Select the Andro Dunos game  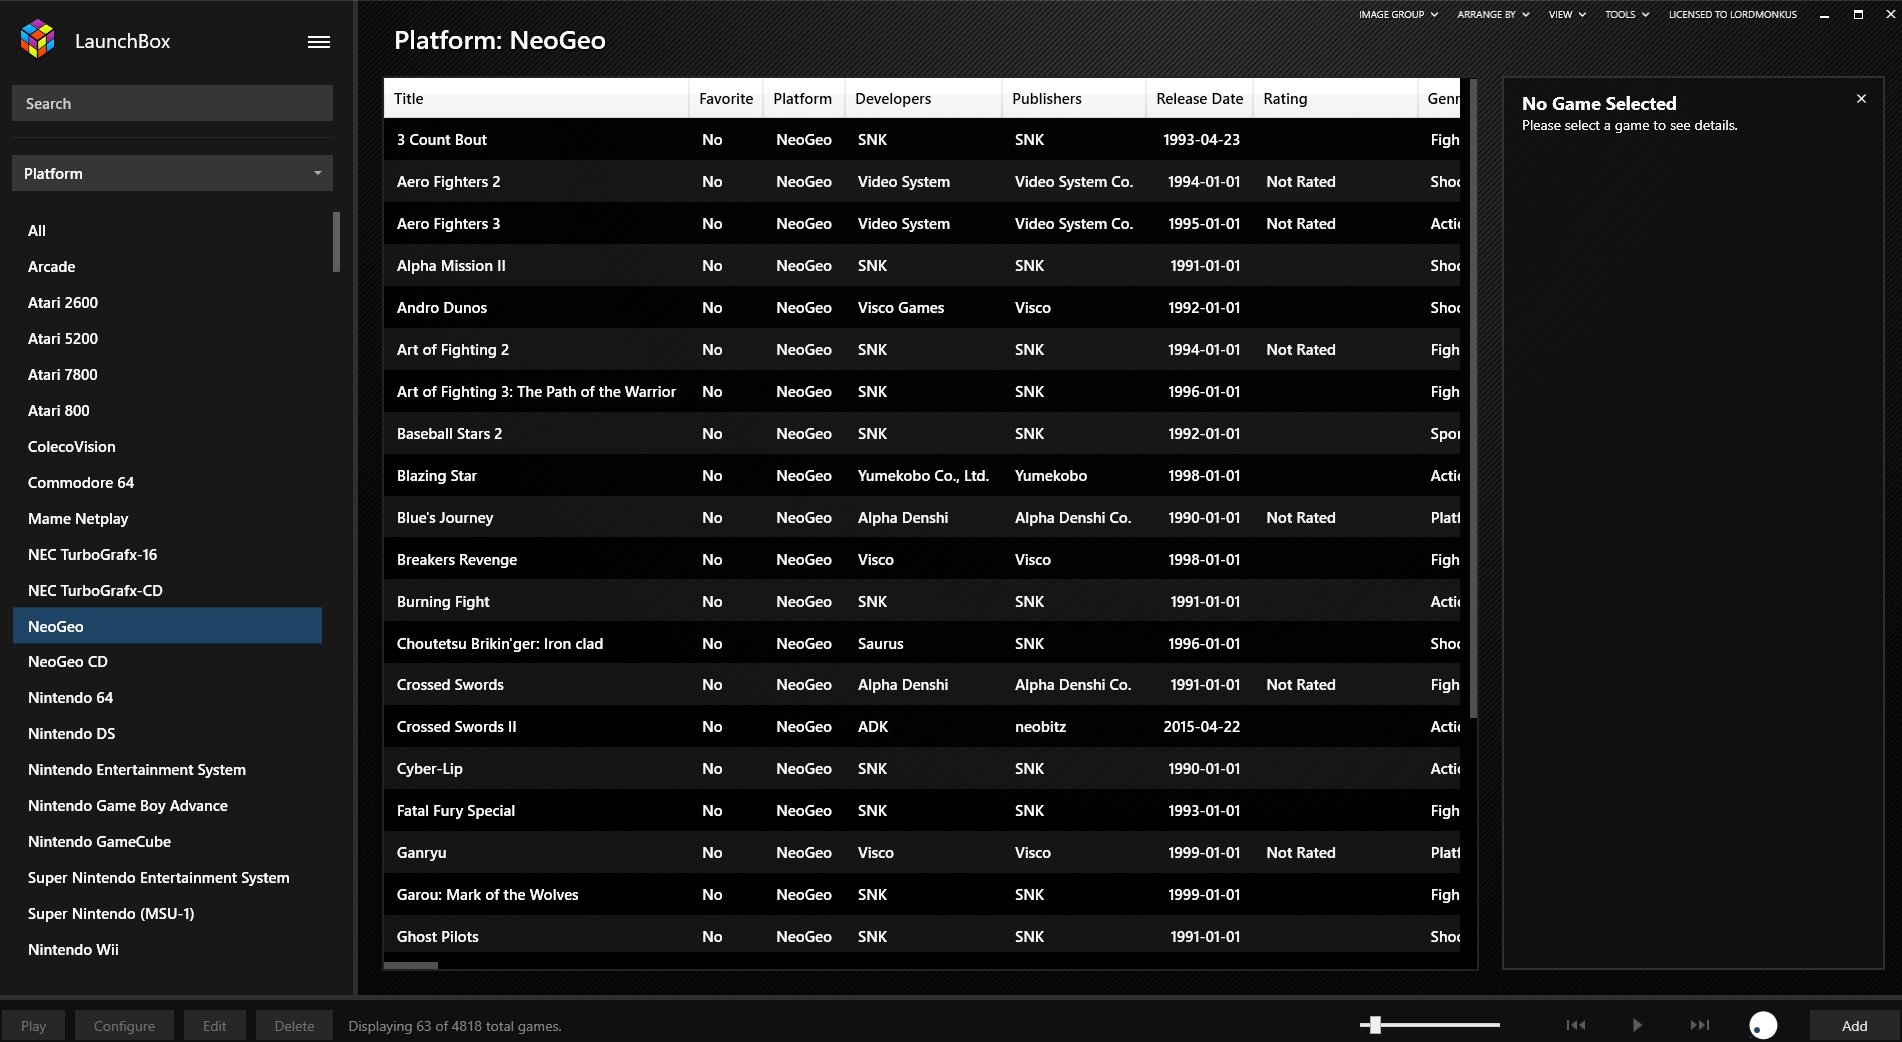[x=922, y=307]
